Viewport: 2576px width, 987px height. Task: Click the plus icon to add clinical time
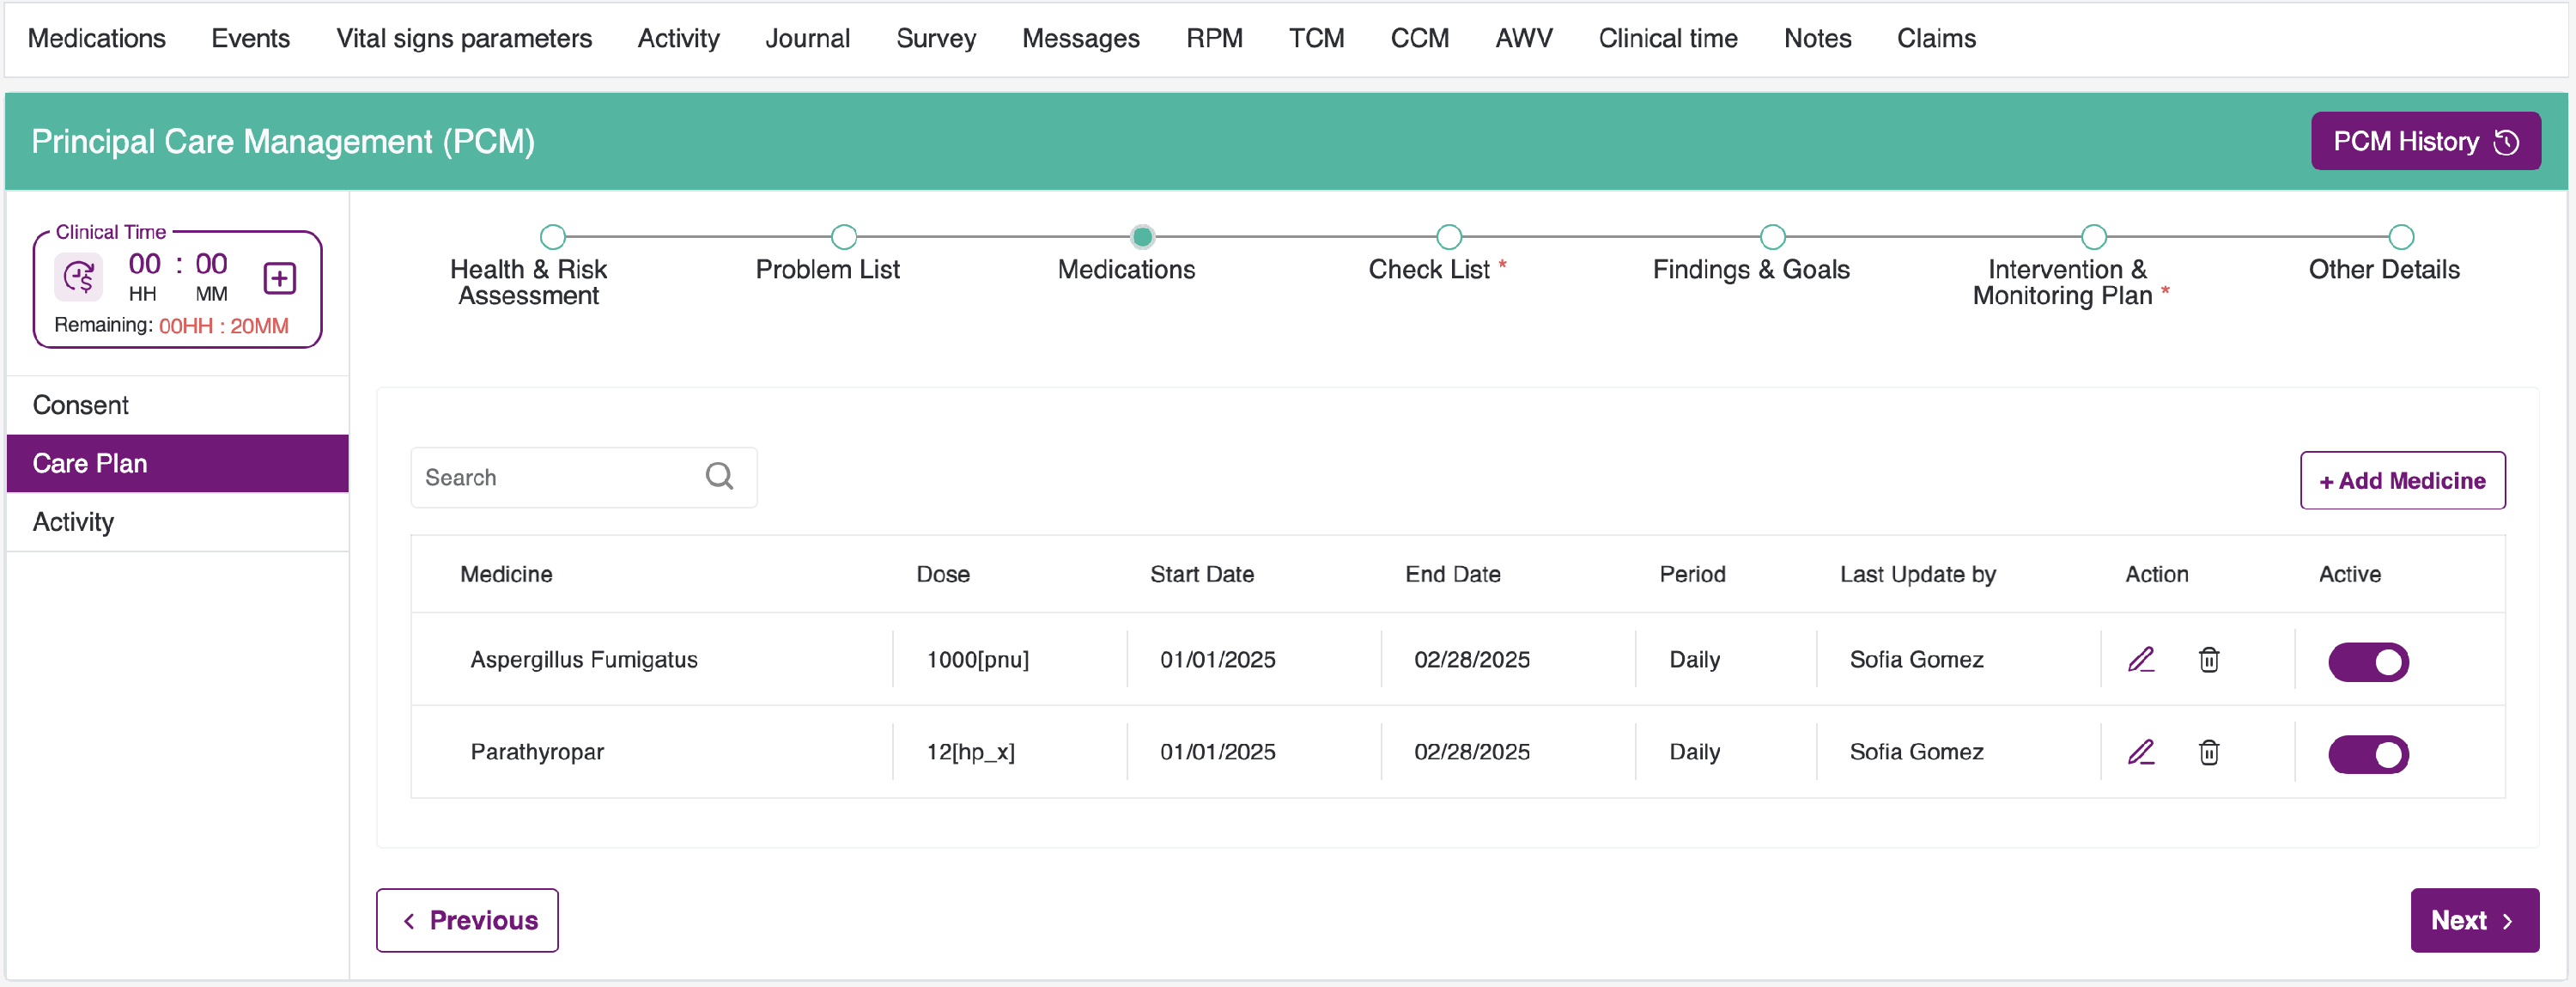tap(279, 278)
